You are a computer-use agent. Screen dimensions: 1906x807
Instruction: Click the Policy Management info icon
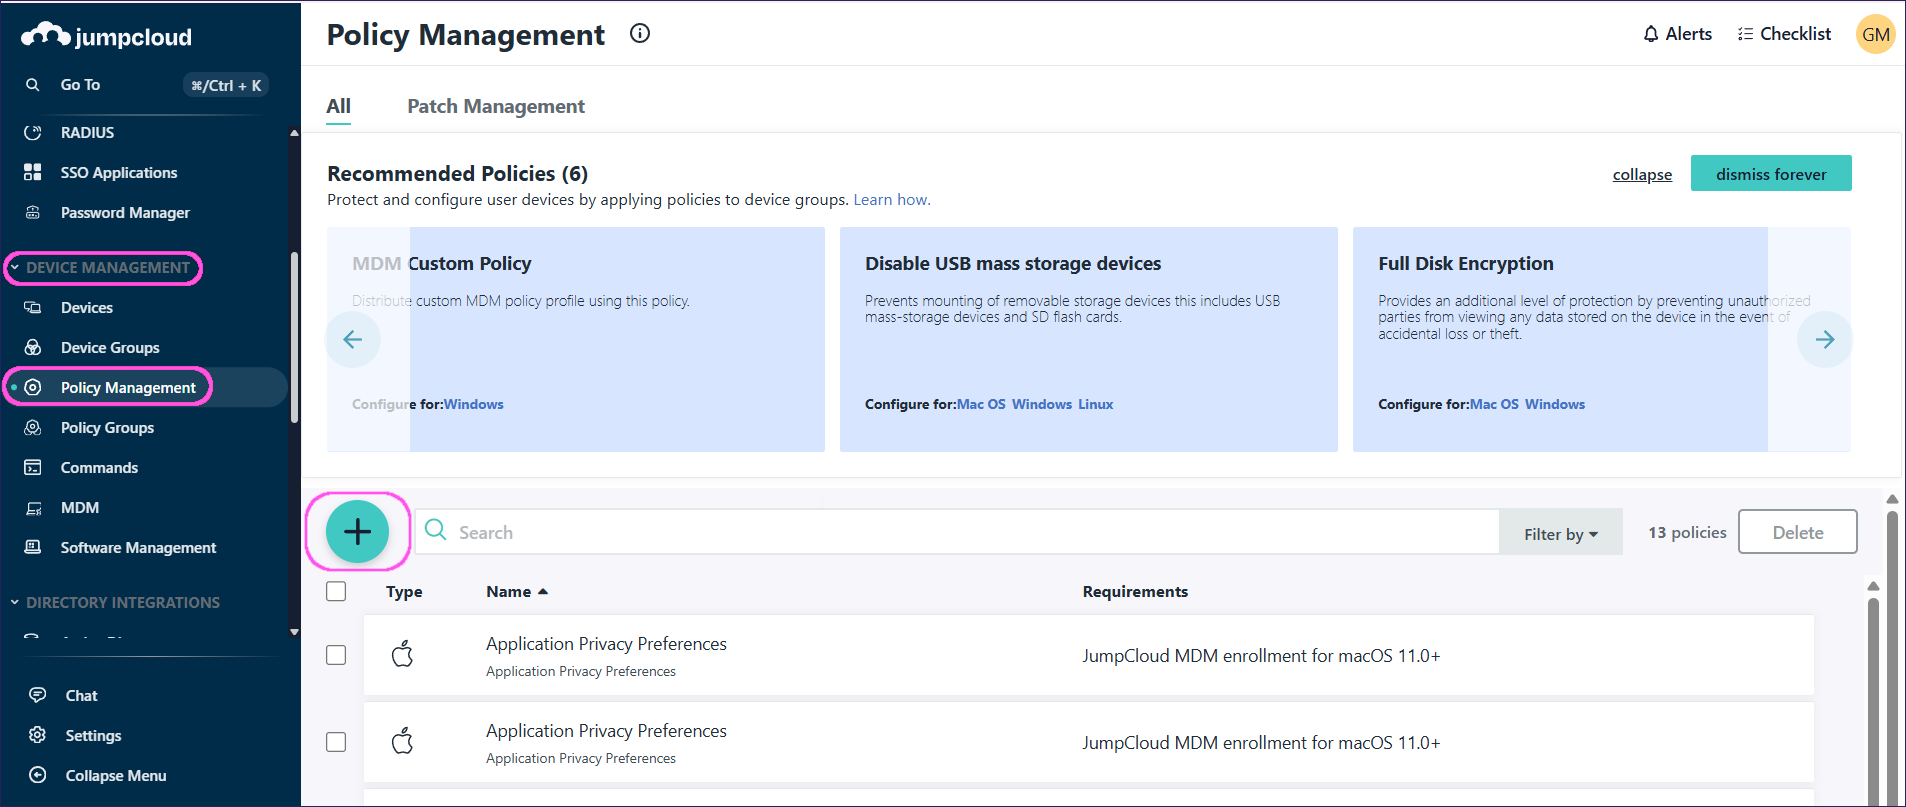[640, 34]
